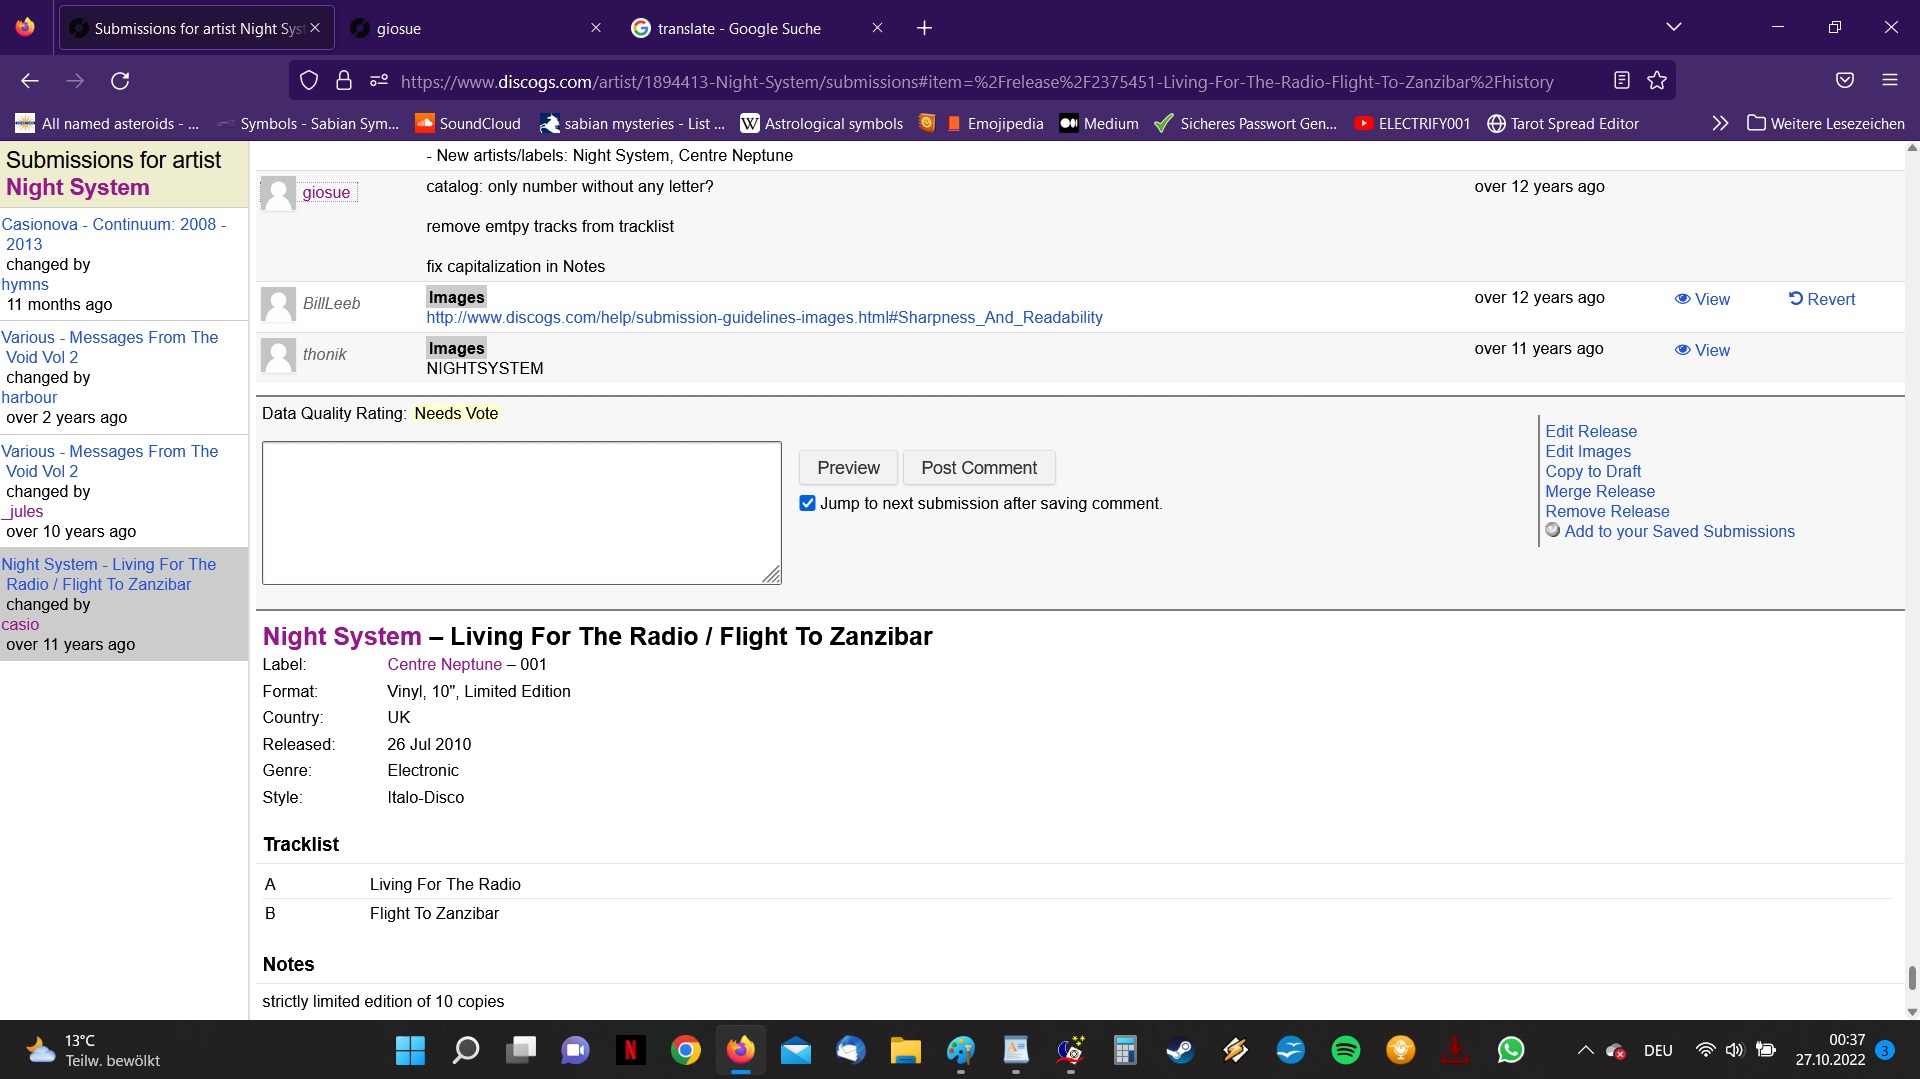Screen dimensions: 1920x1079
Task: Switch to the translate Google Suche tab
Action: pos(740,28)
